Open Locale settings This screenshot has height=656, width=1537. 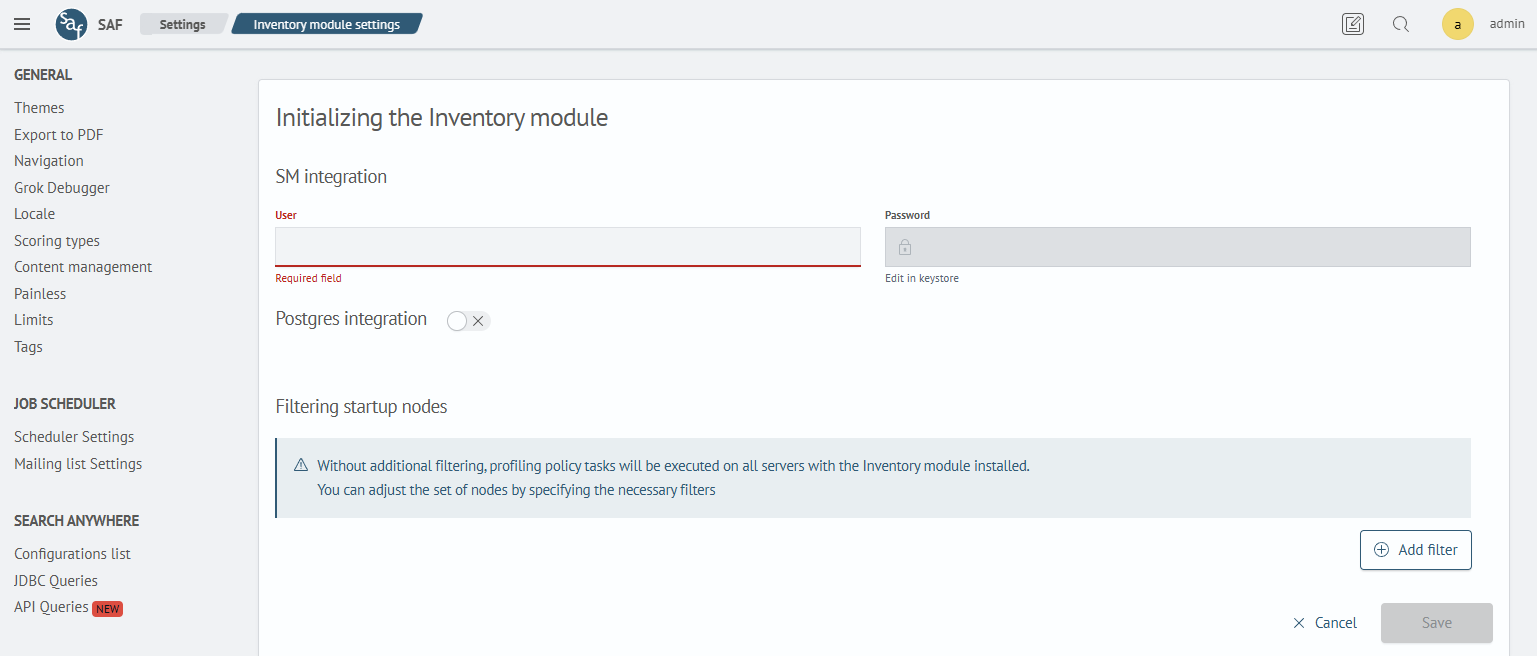click(x=35, y=214)
